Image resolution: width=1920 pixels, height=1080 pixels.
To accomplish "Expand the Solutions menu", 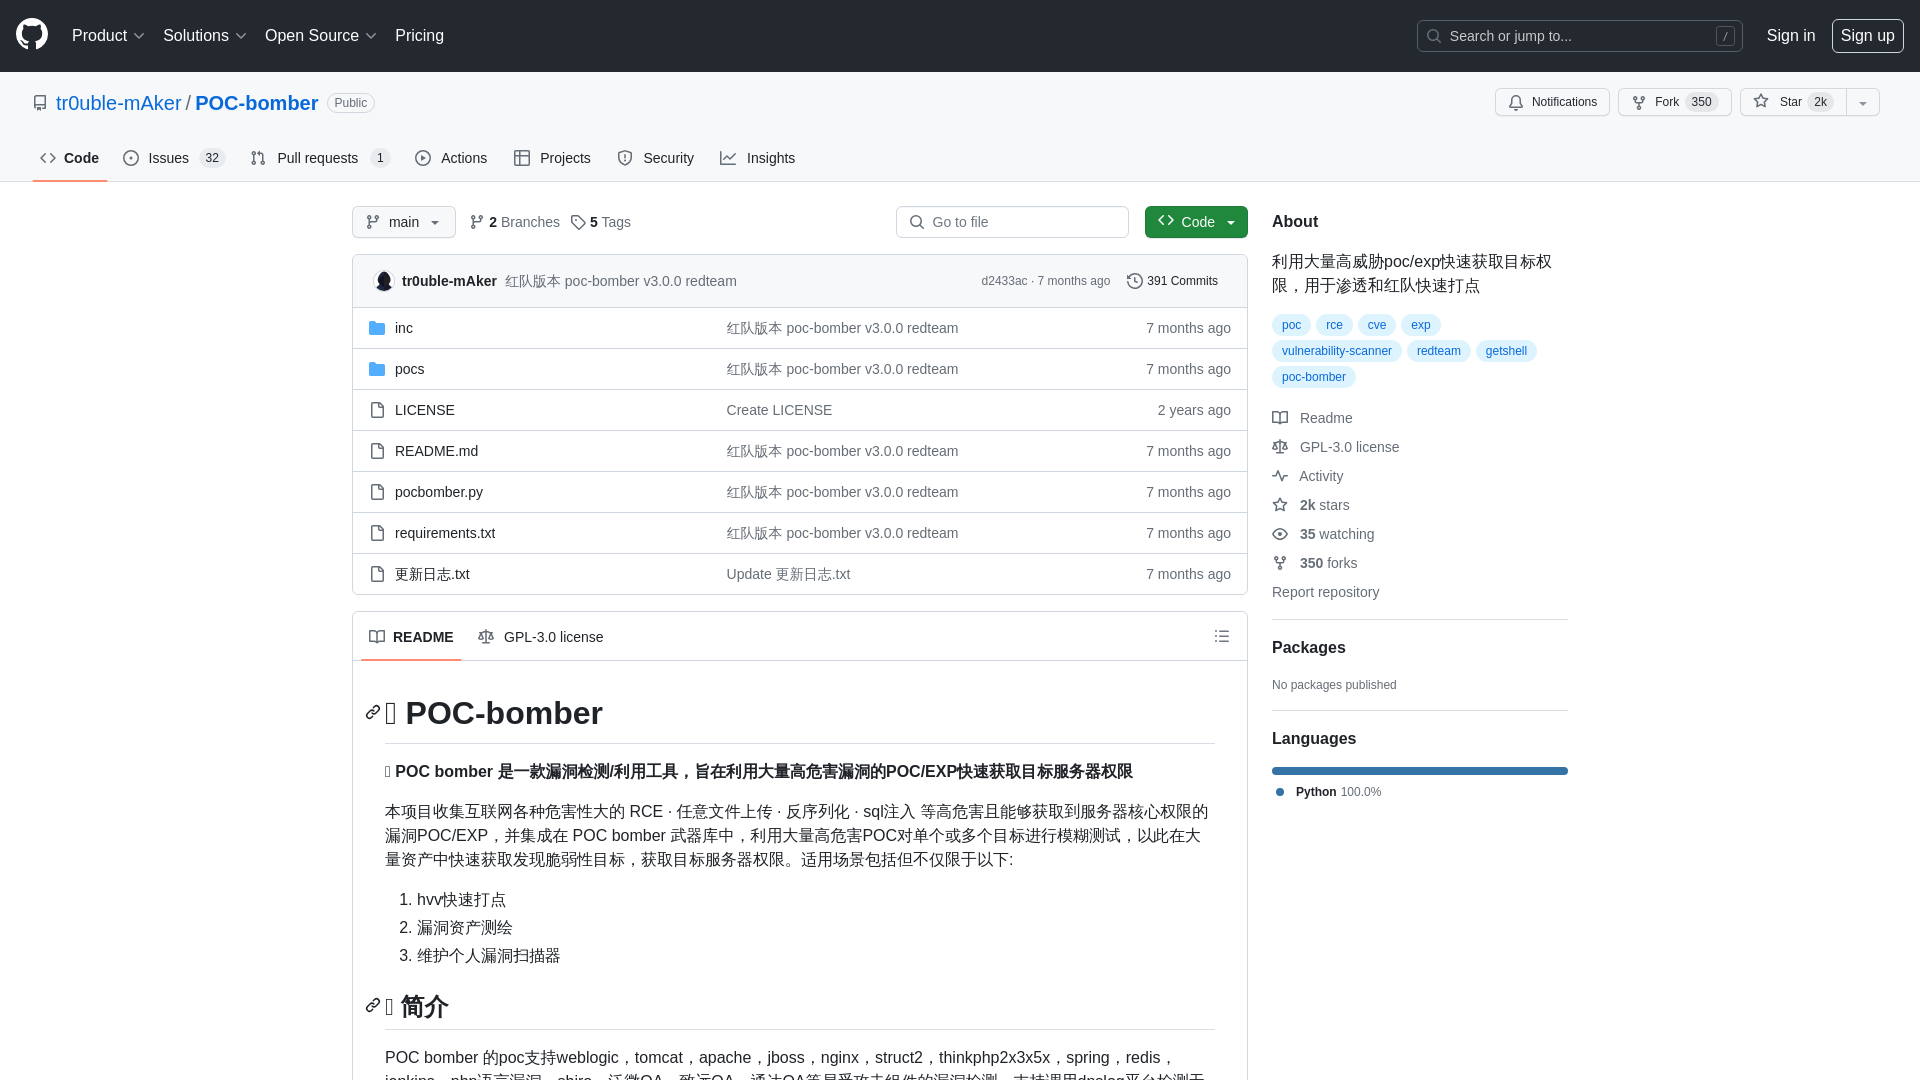I will tap(205, 36).
